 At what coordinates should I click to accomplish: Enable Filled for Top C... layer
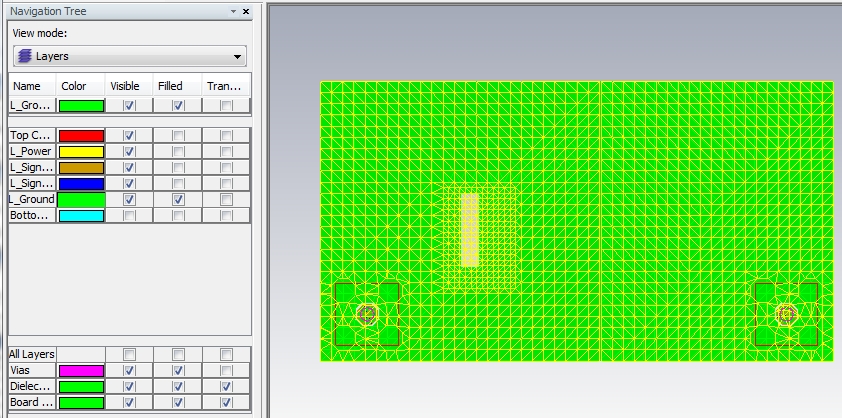[x=178, y=135]
